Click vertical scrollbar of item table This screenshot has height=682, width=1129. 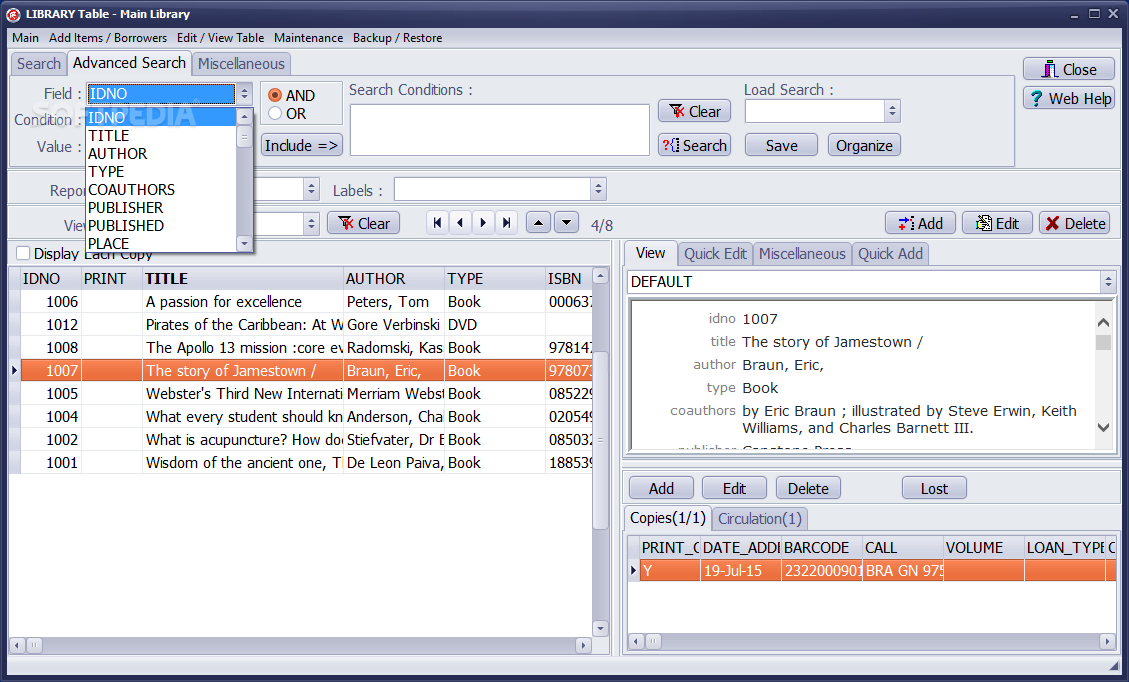click(x=601, y=452)
